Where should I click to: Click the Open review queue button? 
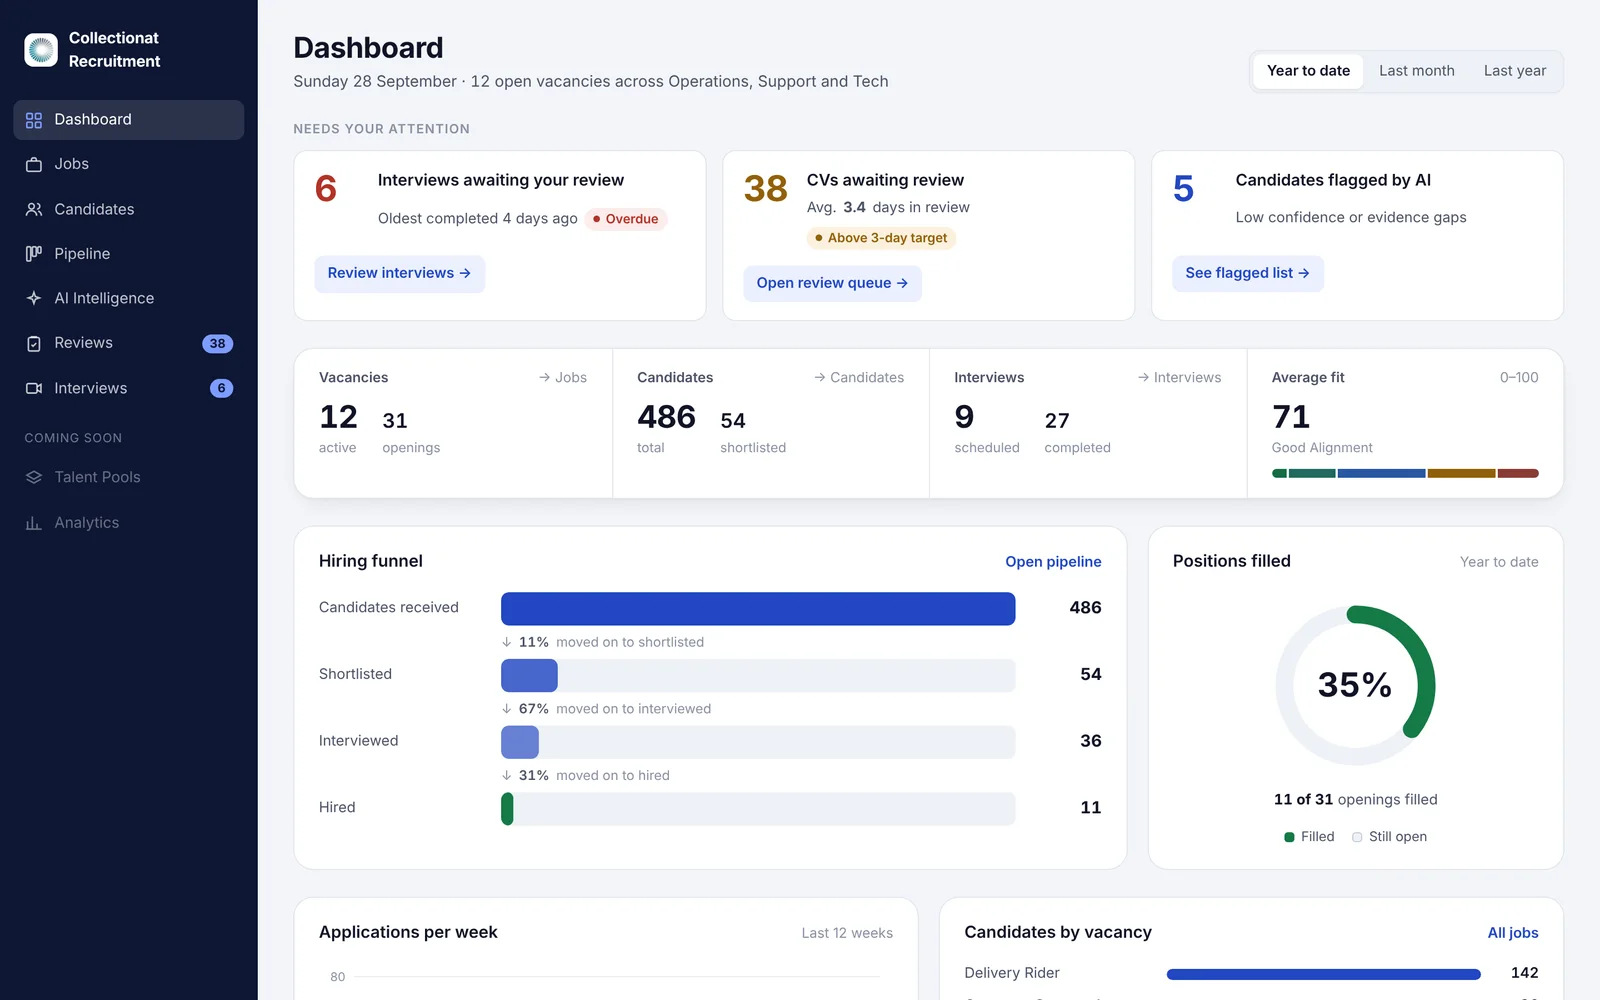(832, 284)
